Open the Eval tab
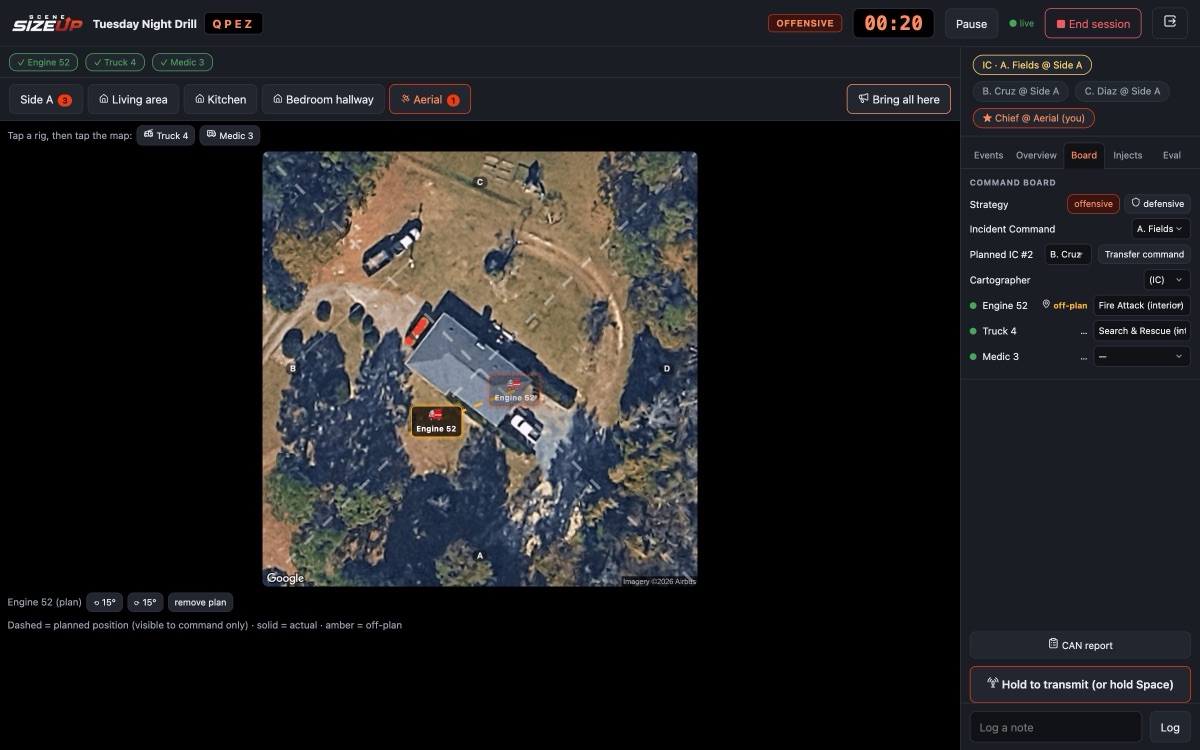This screenshot has height=750, width=1200. (1171, 155)
